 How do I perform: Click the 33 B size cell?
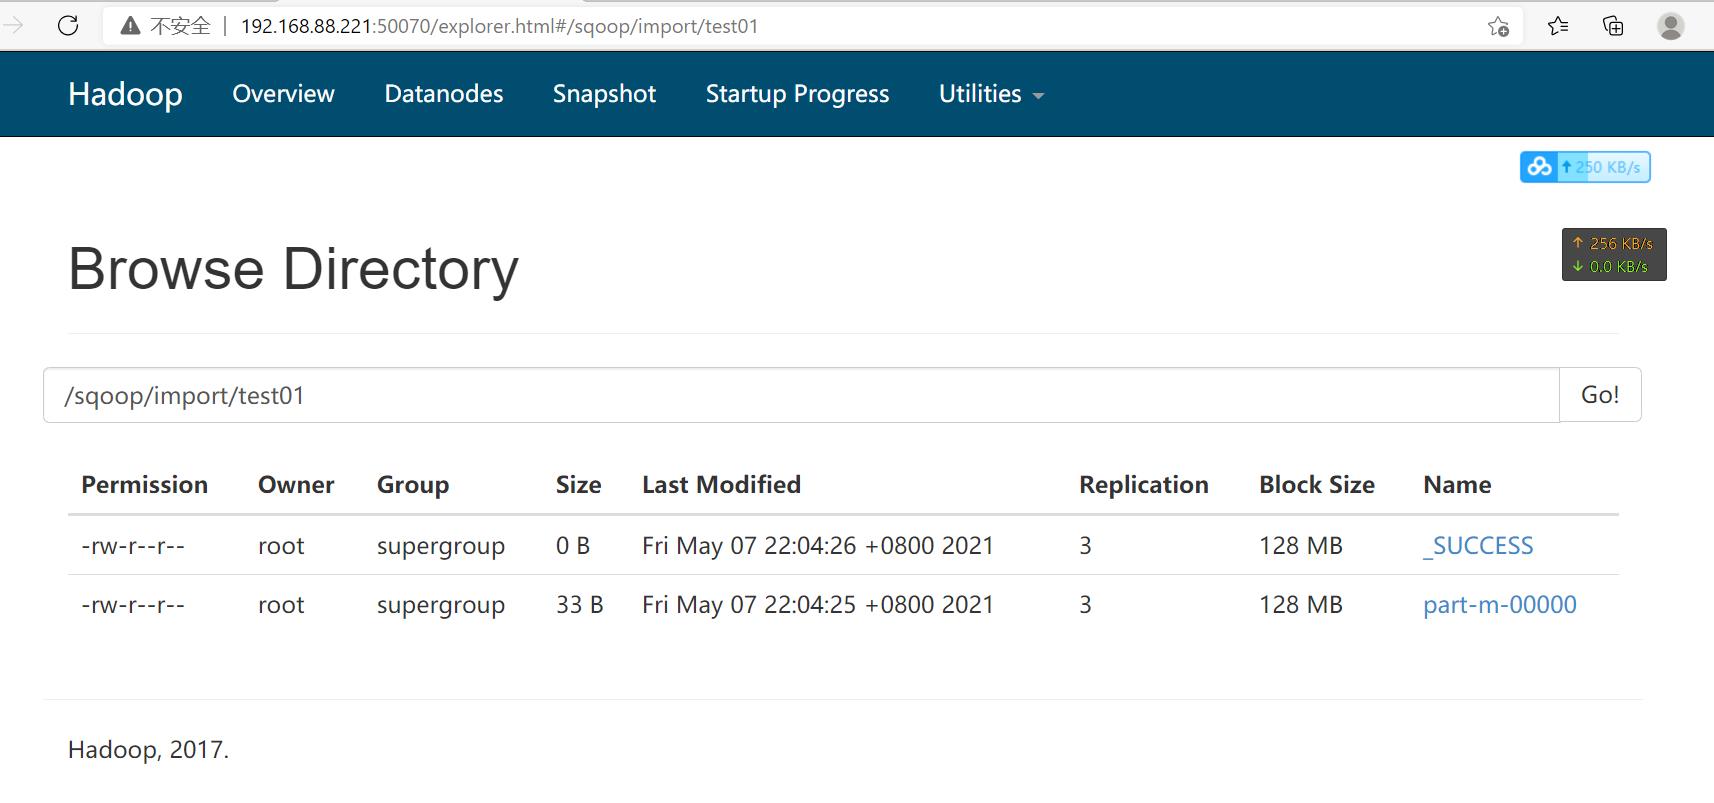tap(580, 605)
